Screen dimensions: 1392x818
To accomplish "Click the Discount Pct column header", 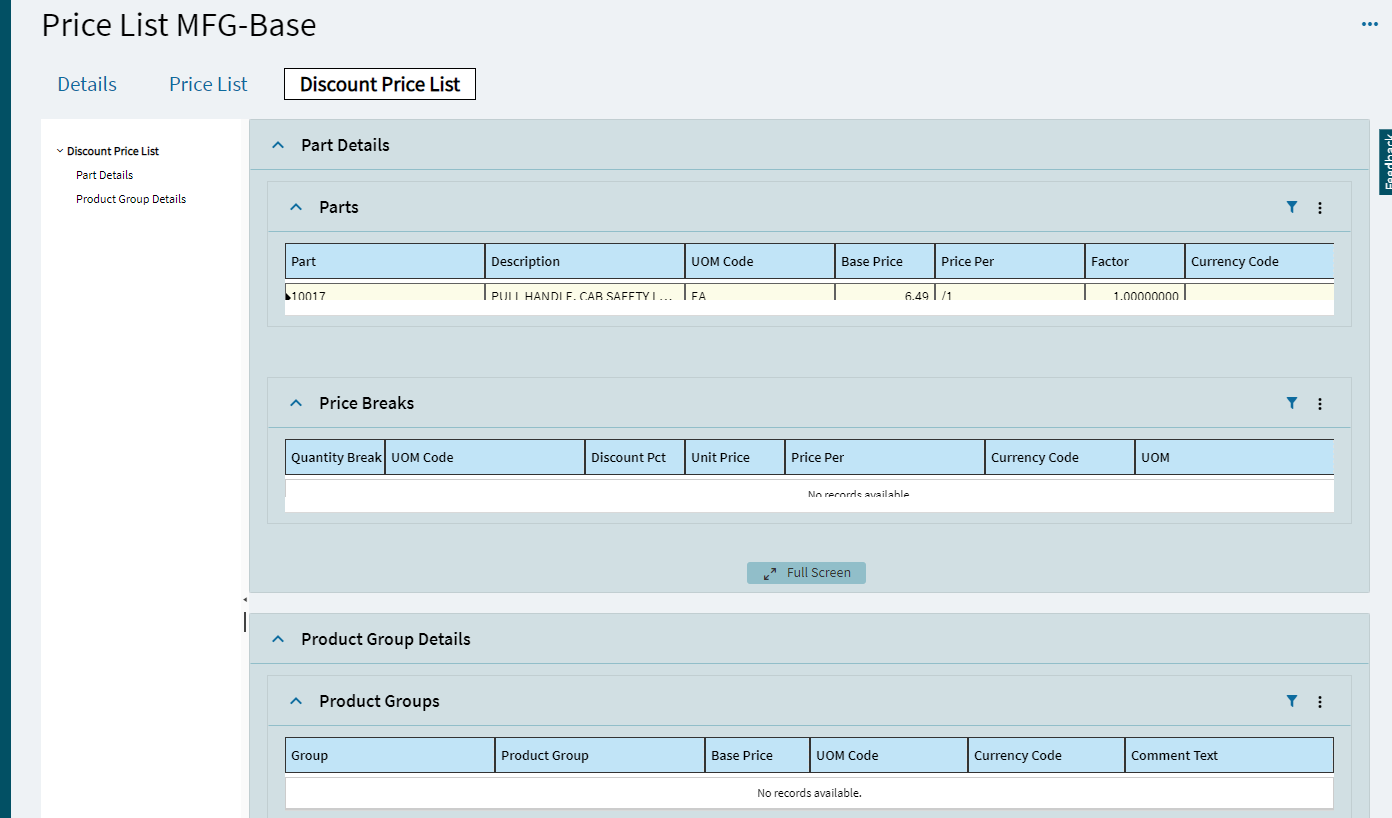I will 635,457.
